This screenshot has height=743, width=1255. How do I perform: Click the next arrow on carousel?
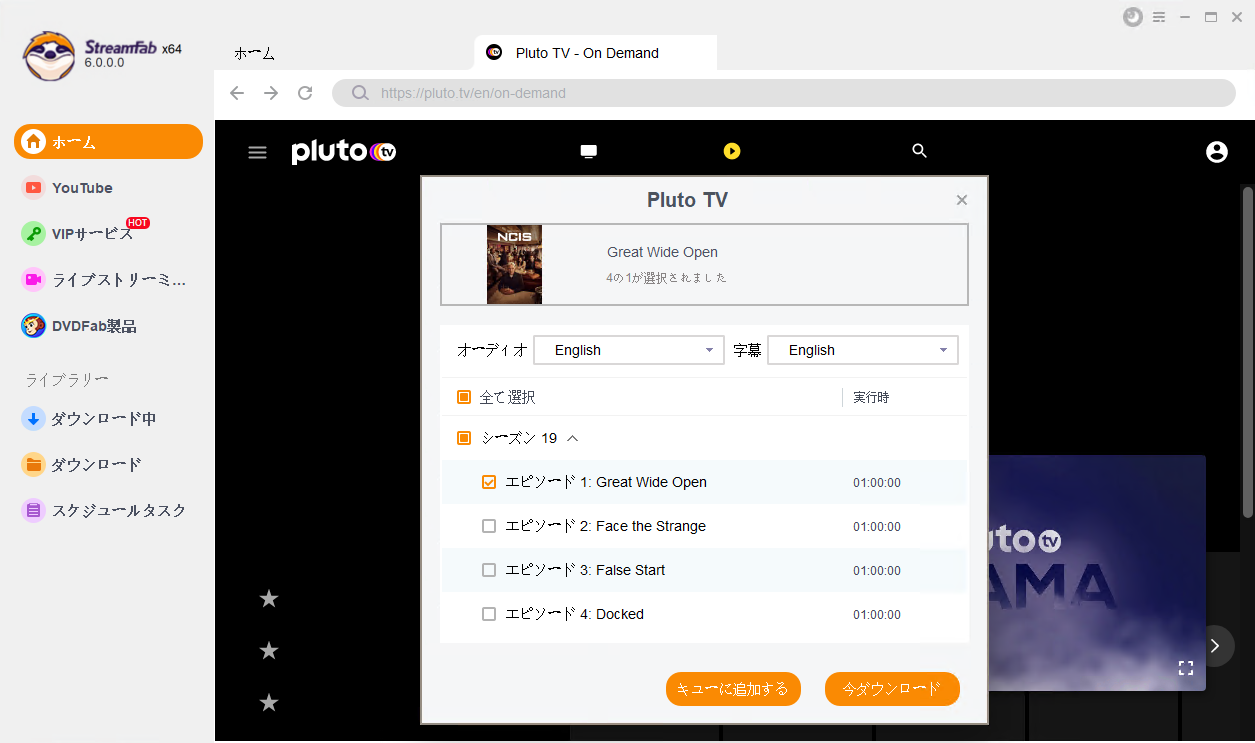point(1215,646)
